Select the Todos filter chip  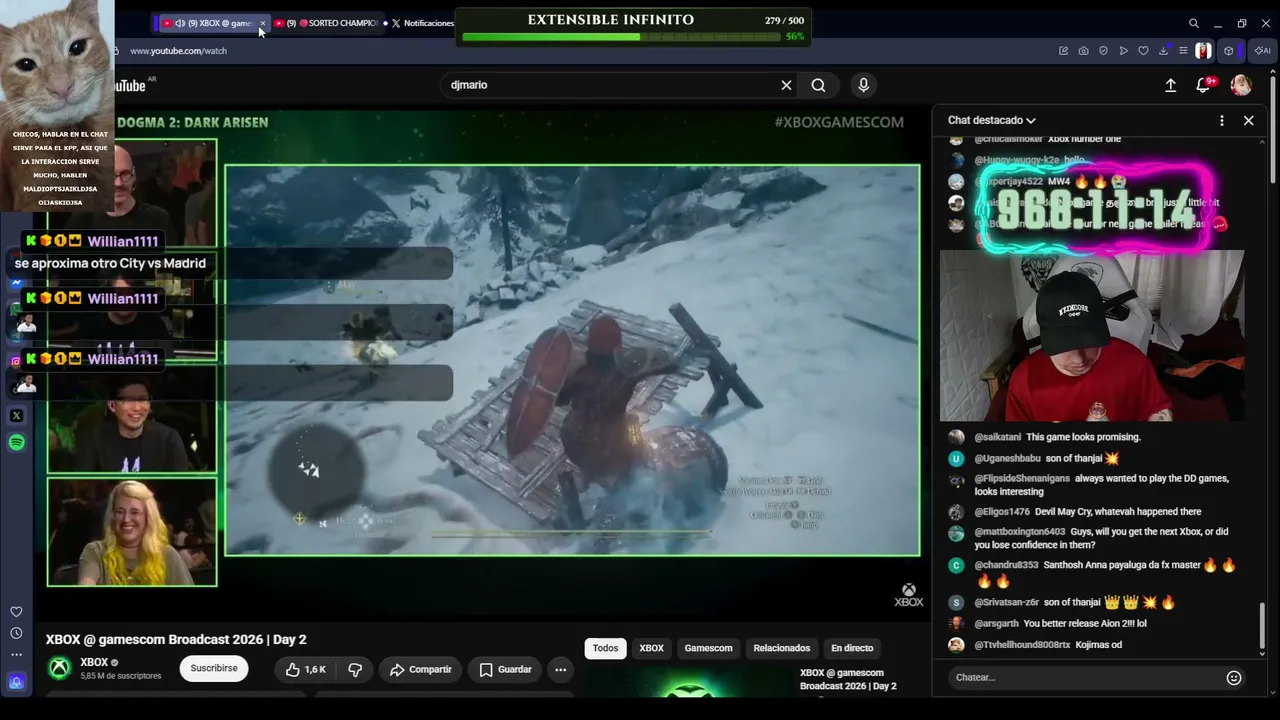[x=605, y=648]
